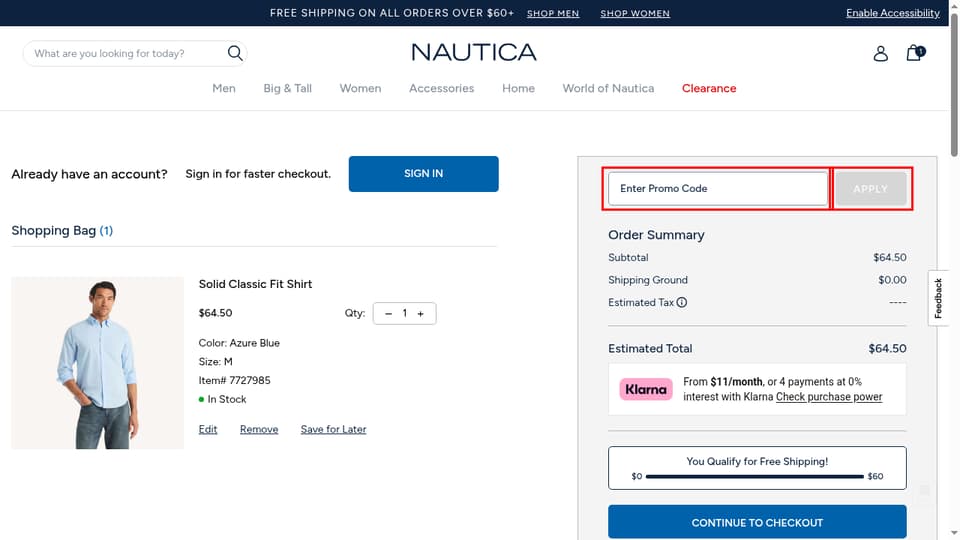The image size is (960, 540).
Task: Open the Big & Tall menu
Action: coord(288,88)
